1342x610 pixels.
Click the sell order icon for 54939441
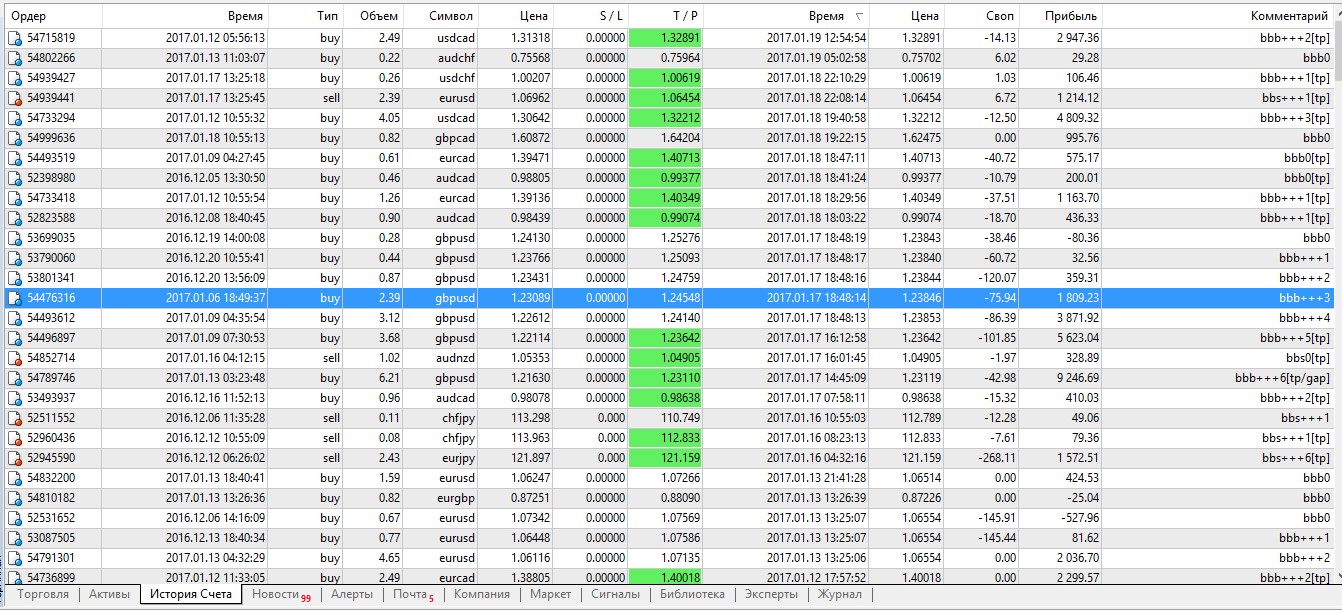point(14,98)
